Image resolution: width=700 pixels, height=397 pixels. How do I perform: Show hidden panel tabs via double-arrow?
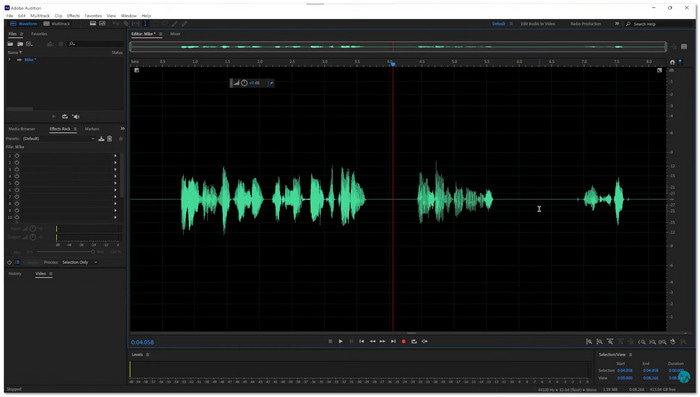coord(122,129)
